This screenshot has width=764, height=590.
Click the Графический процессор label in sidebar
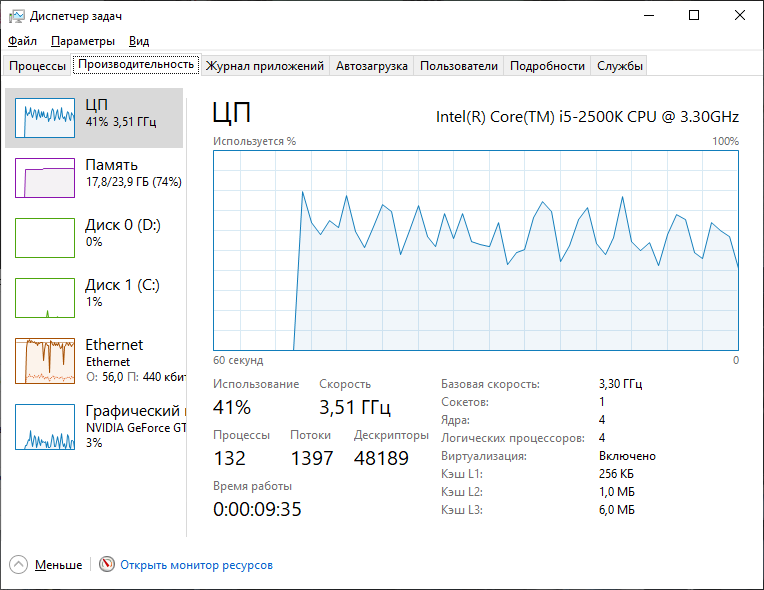pyautogui.click(x=136, y=411)
